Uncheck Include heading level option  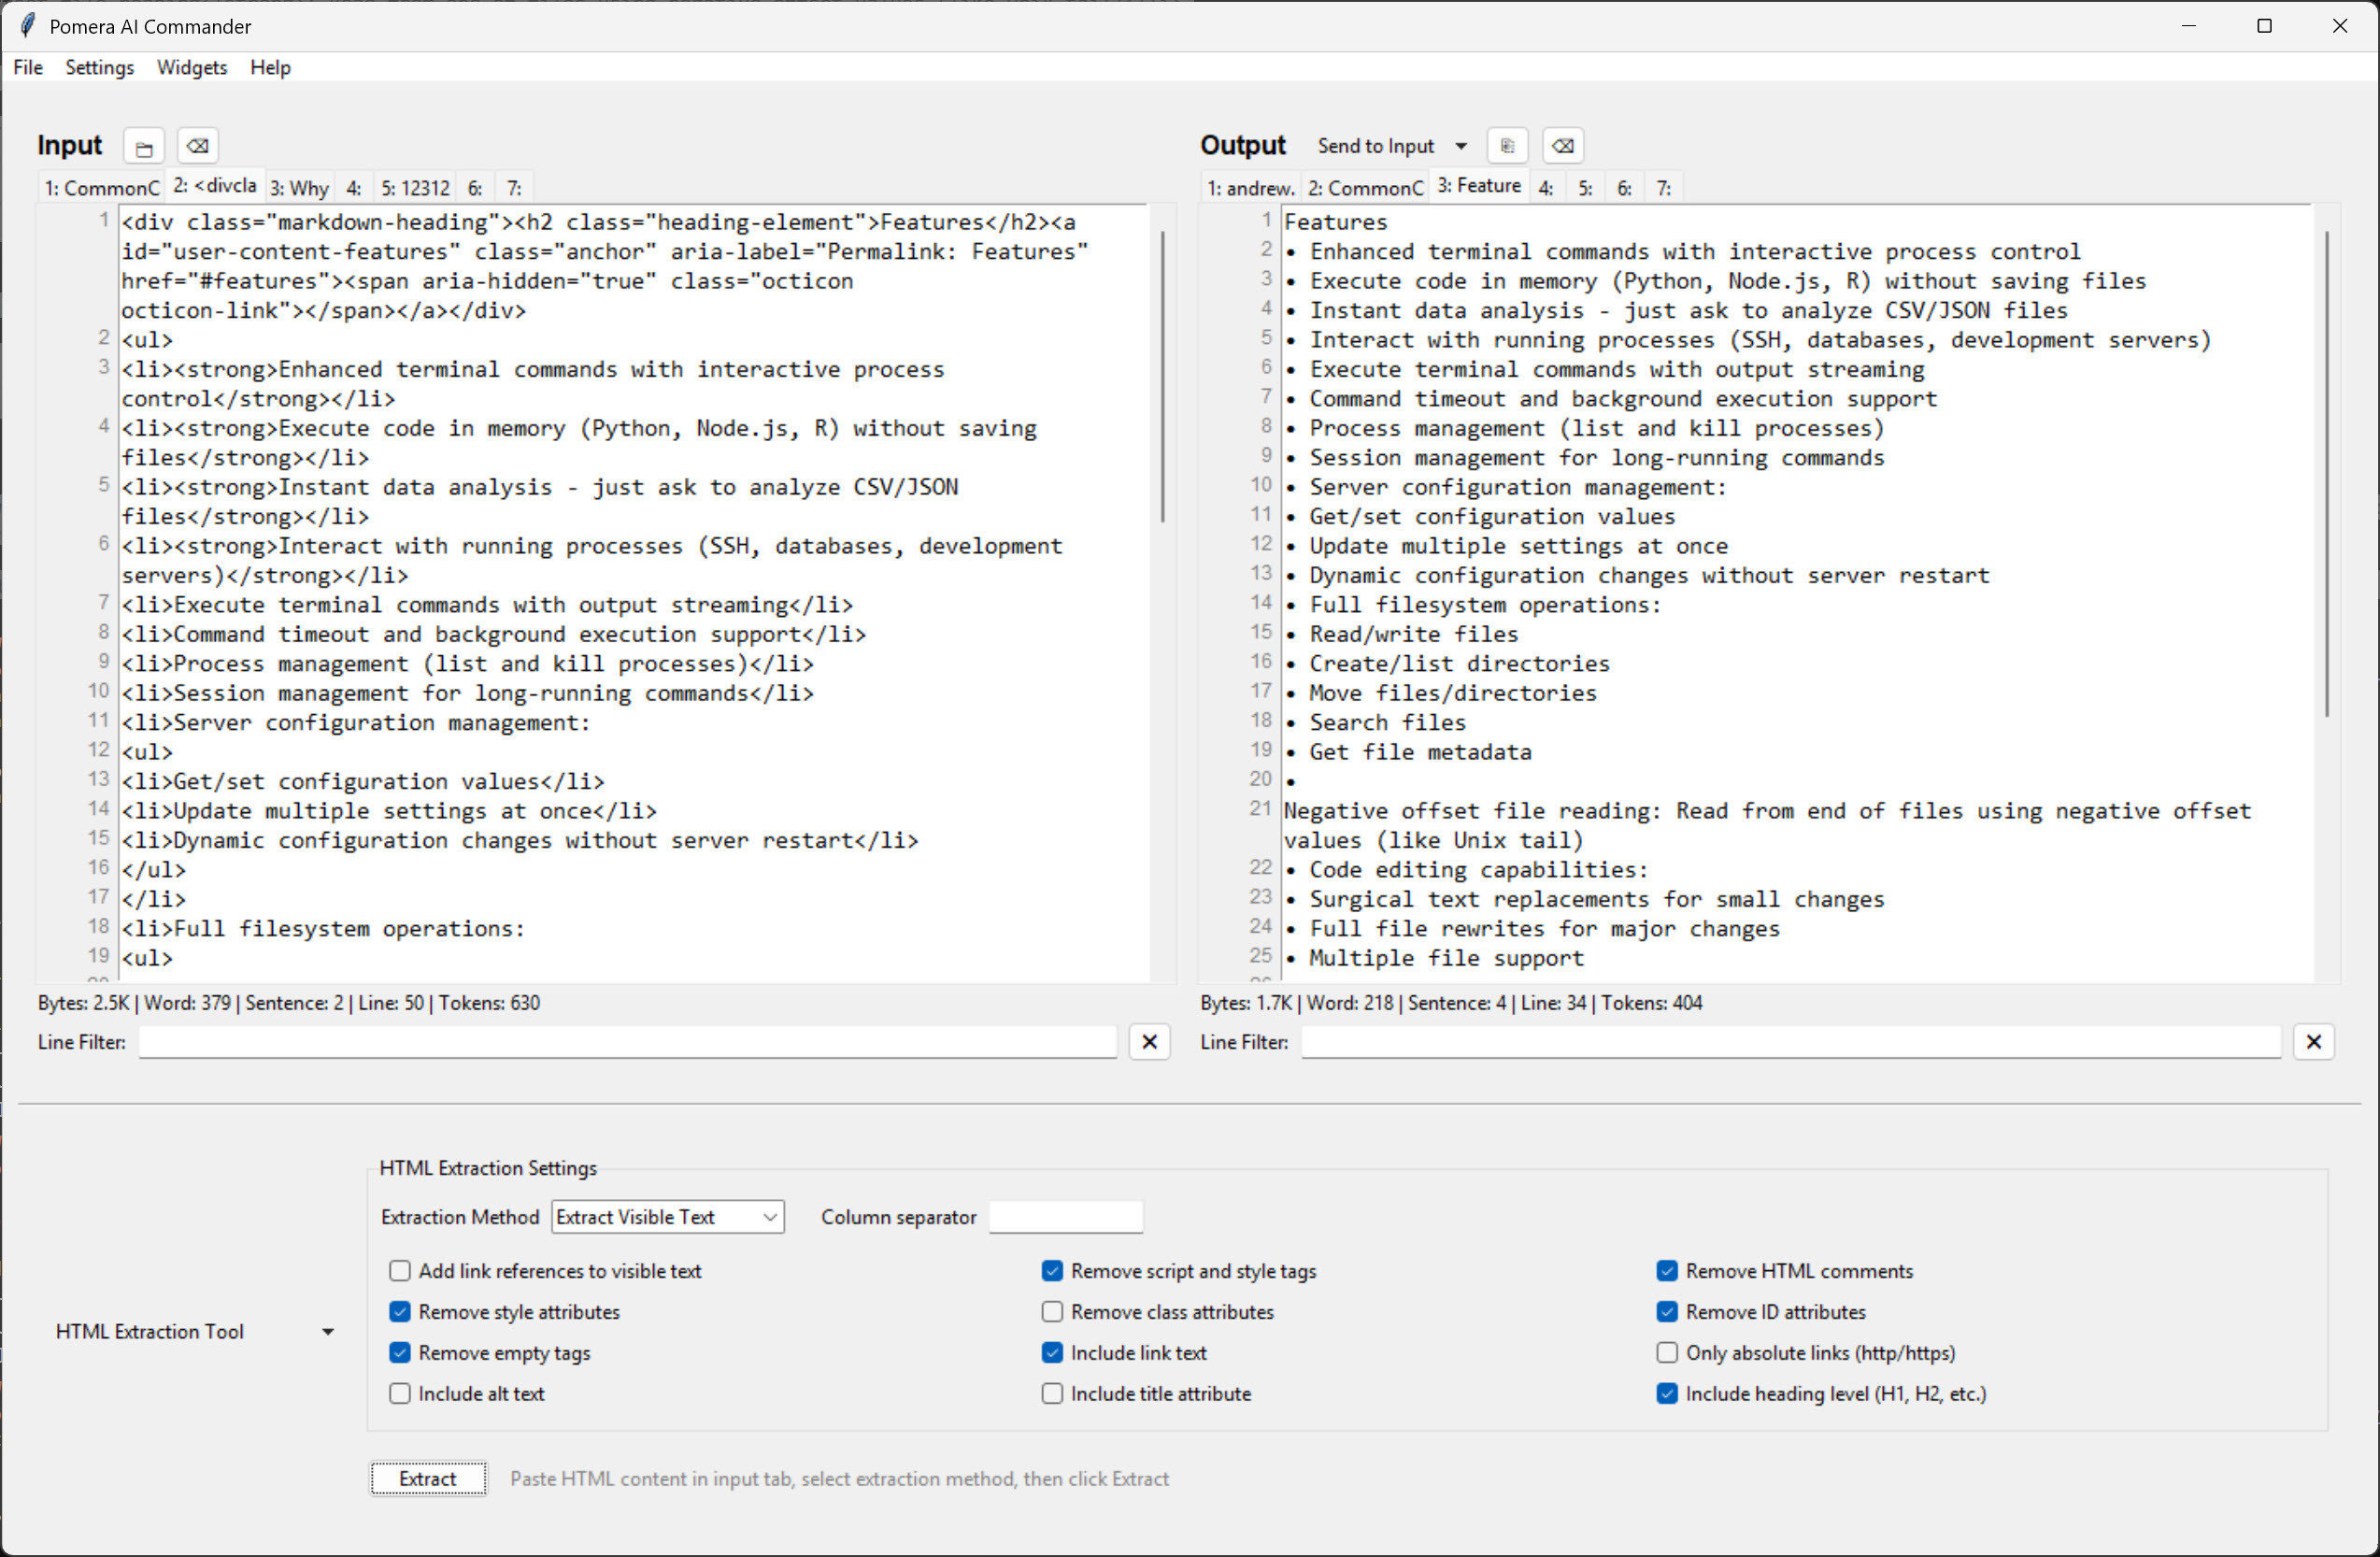1666,1394
